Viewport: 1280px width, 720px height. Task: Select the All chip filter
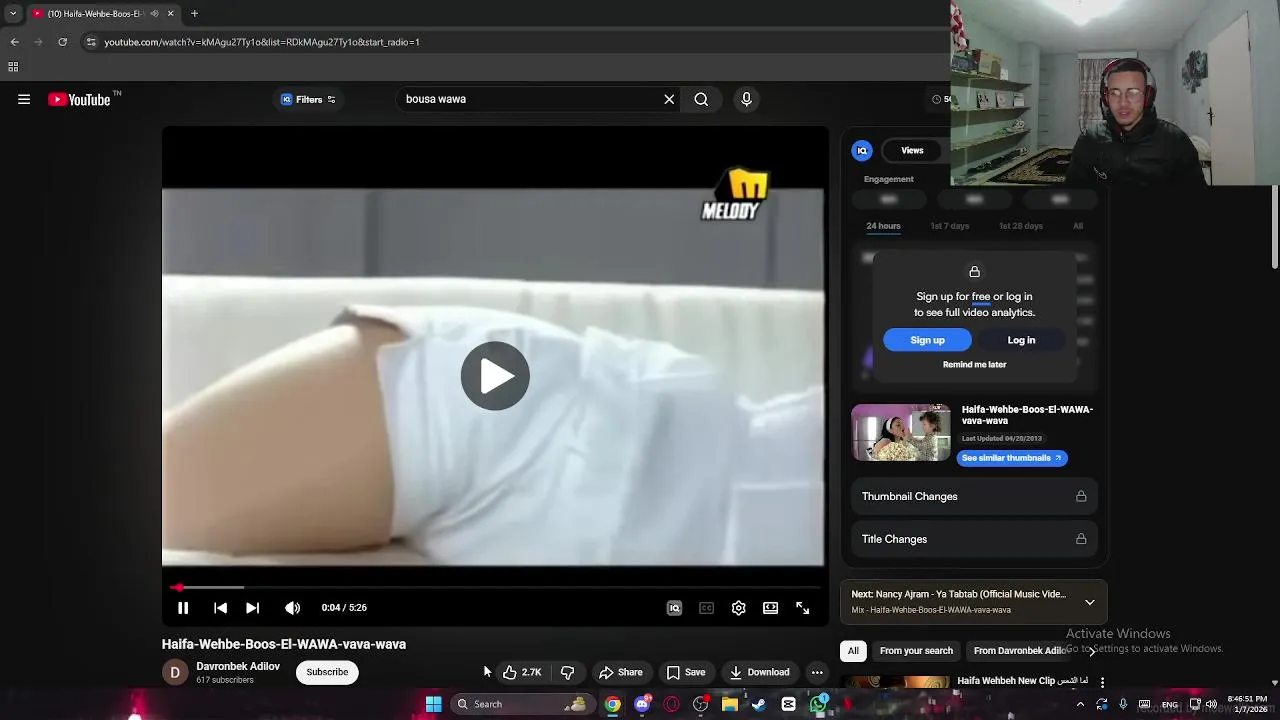pos(853,651)
